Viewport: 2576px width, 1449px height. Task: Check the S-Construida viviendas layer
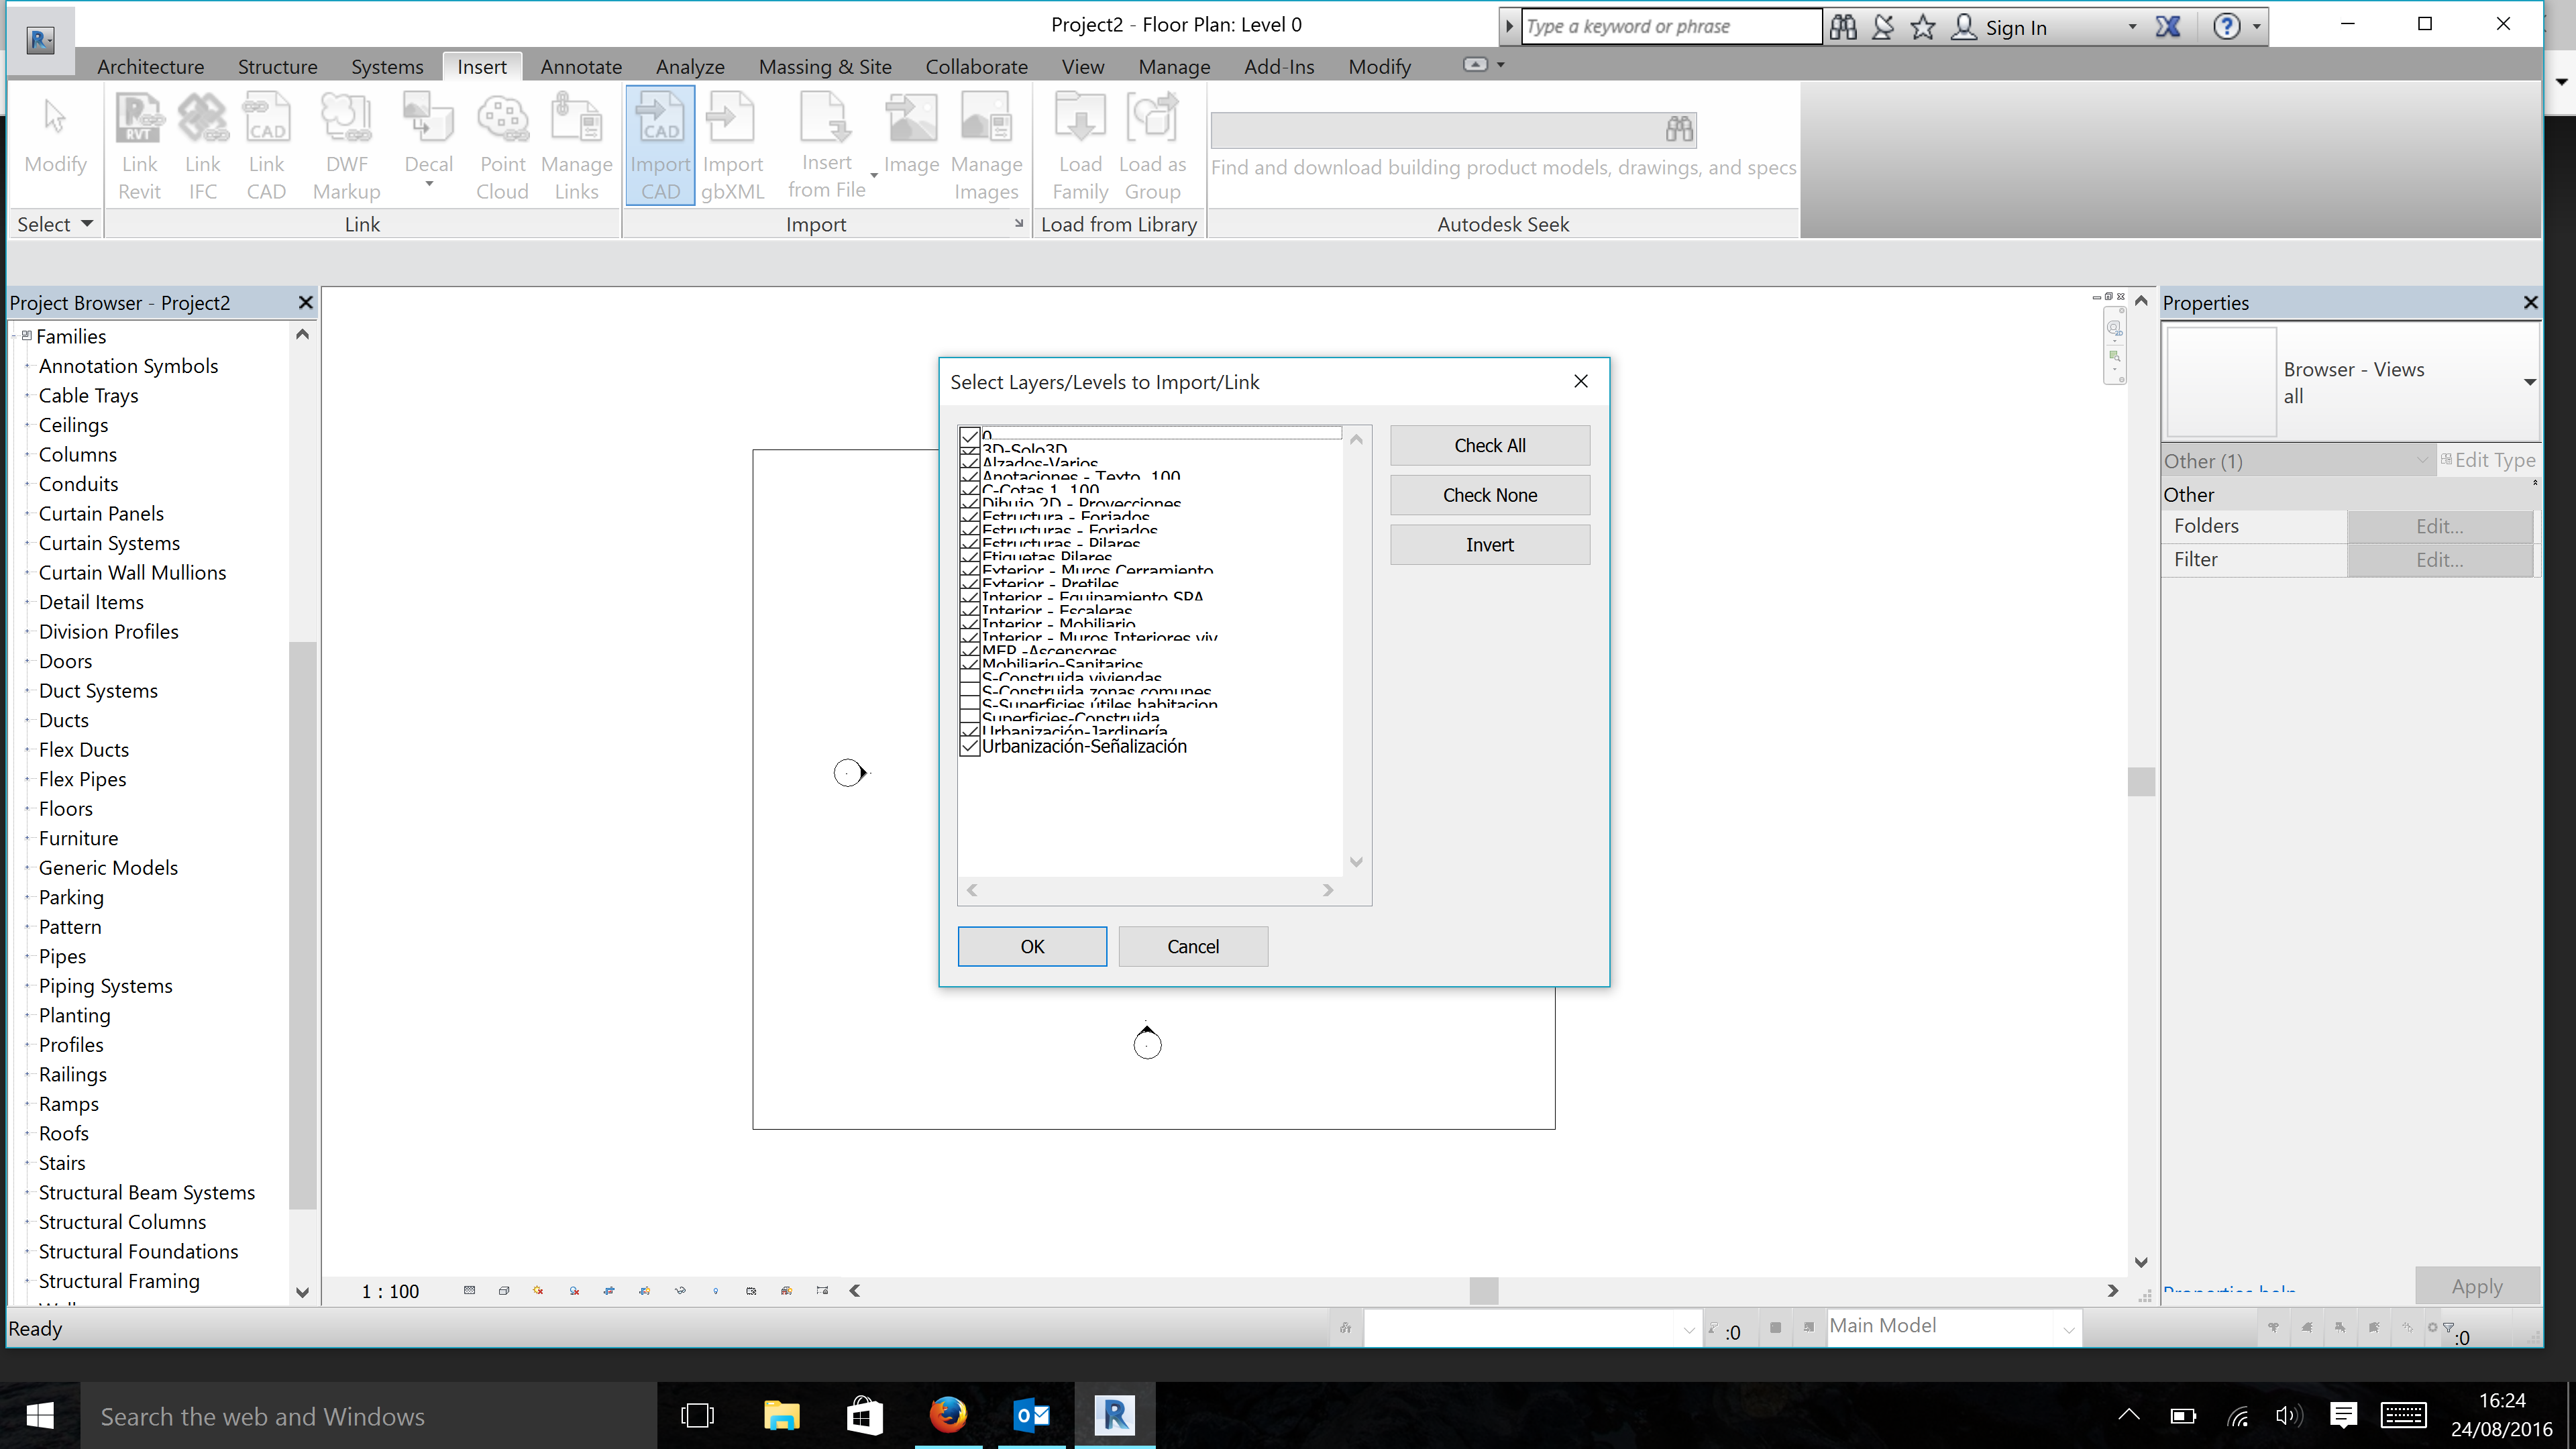tap(969, 677)
